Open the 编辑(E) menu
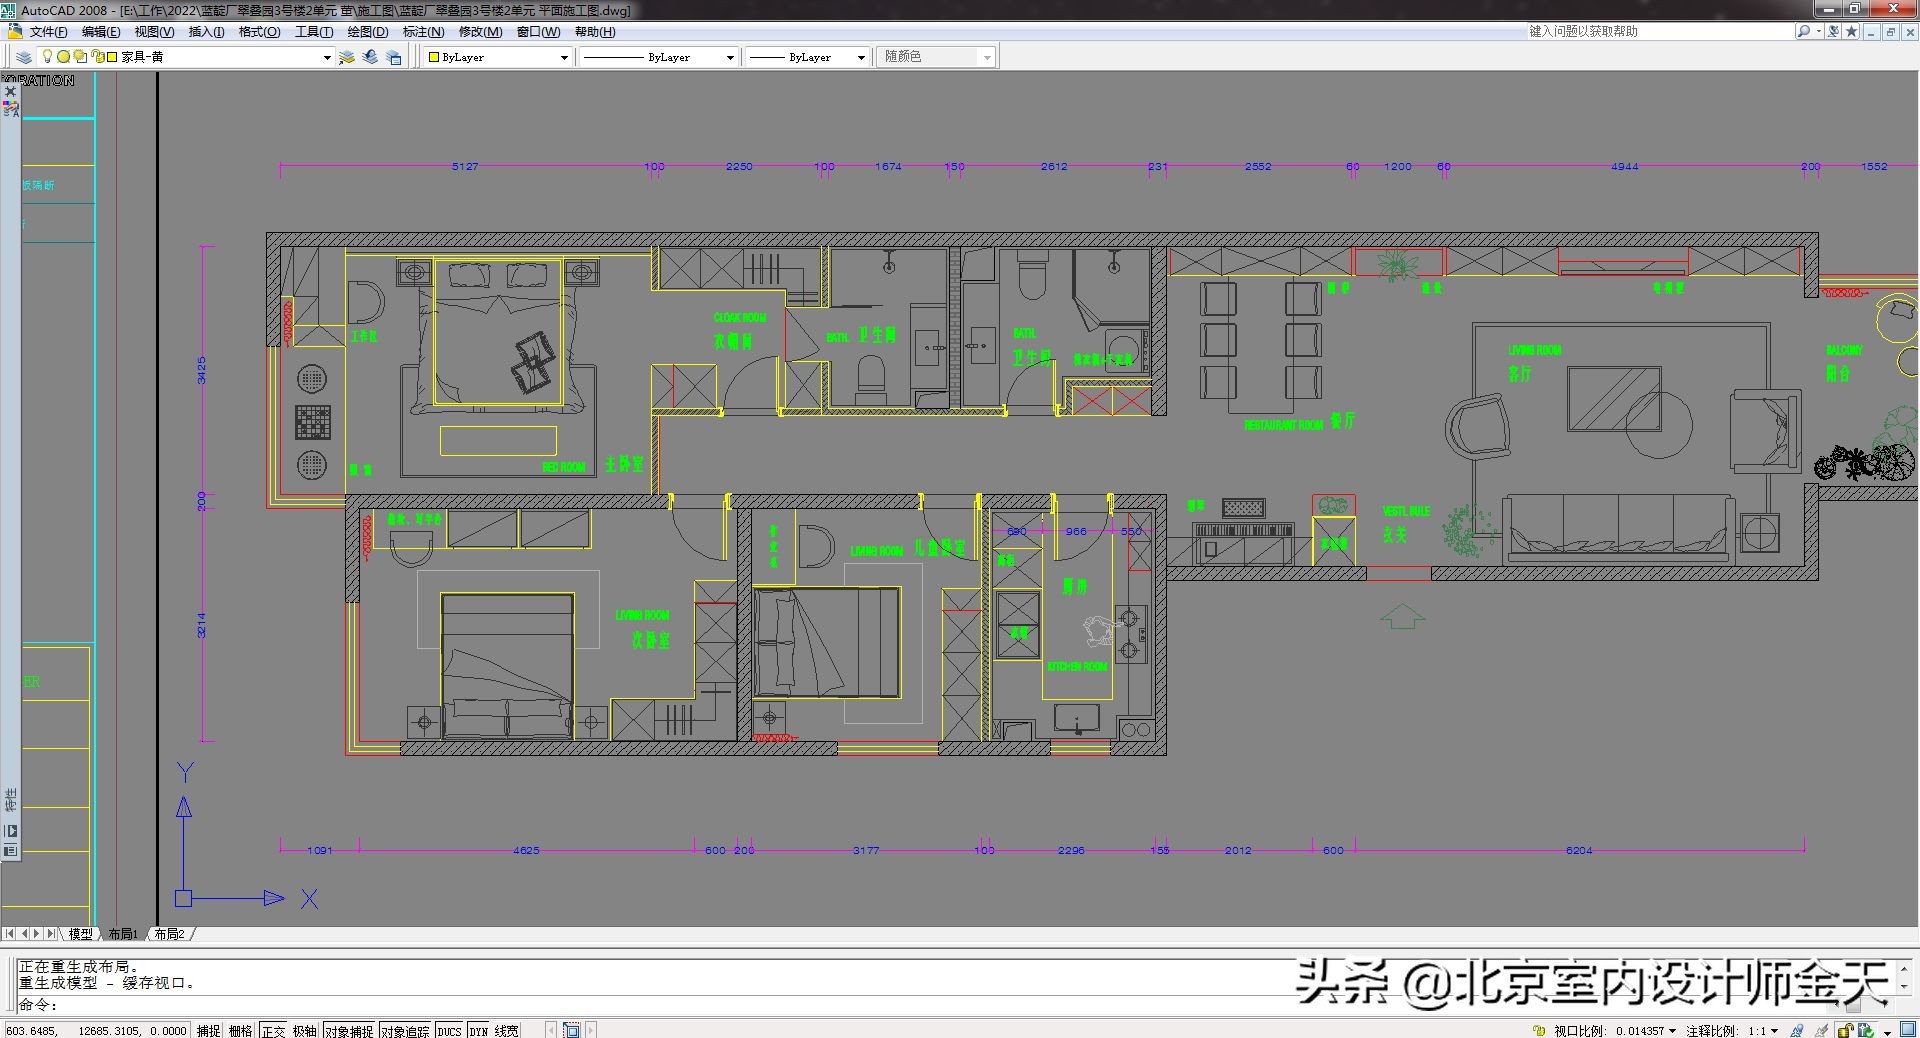1920x1038 pixels. [101, 32]
